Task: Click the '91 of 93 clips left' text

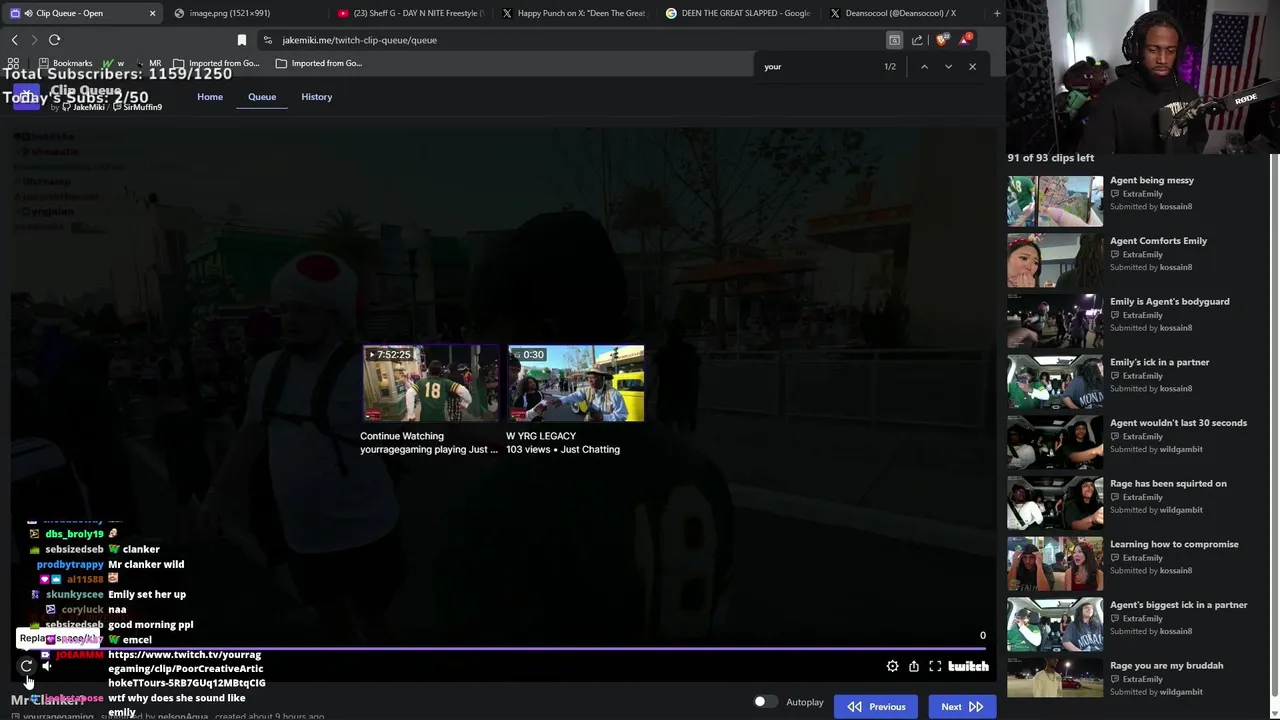Action: pos(1051,158)
